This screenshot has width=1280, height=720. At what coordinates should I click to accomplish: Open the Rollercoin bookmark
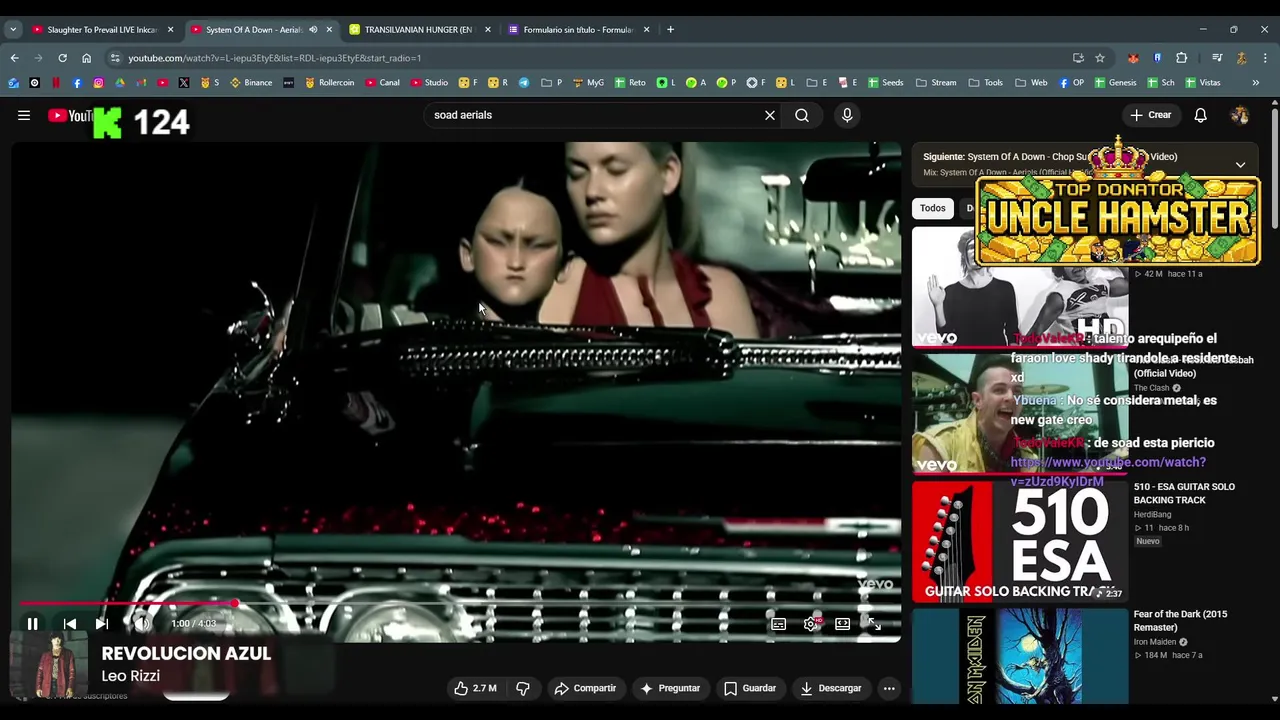(329, 83)
